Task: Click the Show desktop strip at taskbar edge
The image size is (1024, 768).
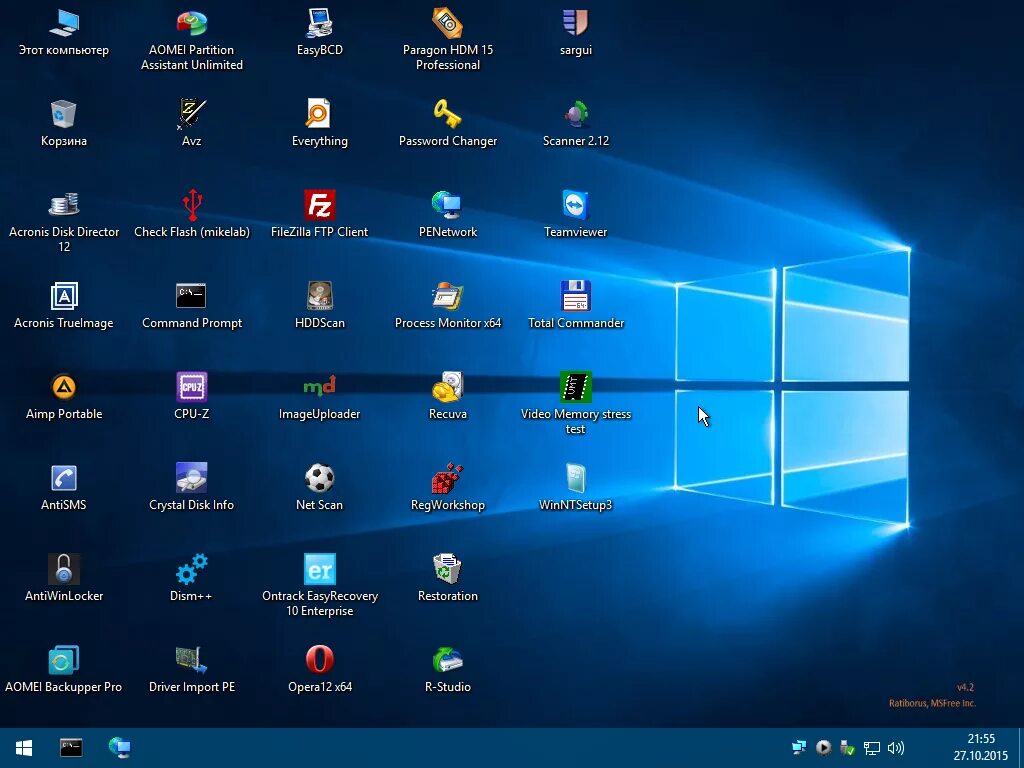Action: coord(1021,748)
